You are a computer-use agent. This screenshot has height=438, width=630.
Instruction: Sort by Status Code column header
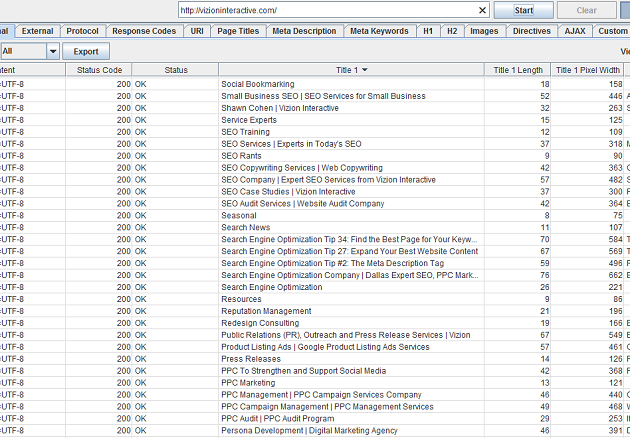99,70
